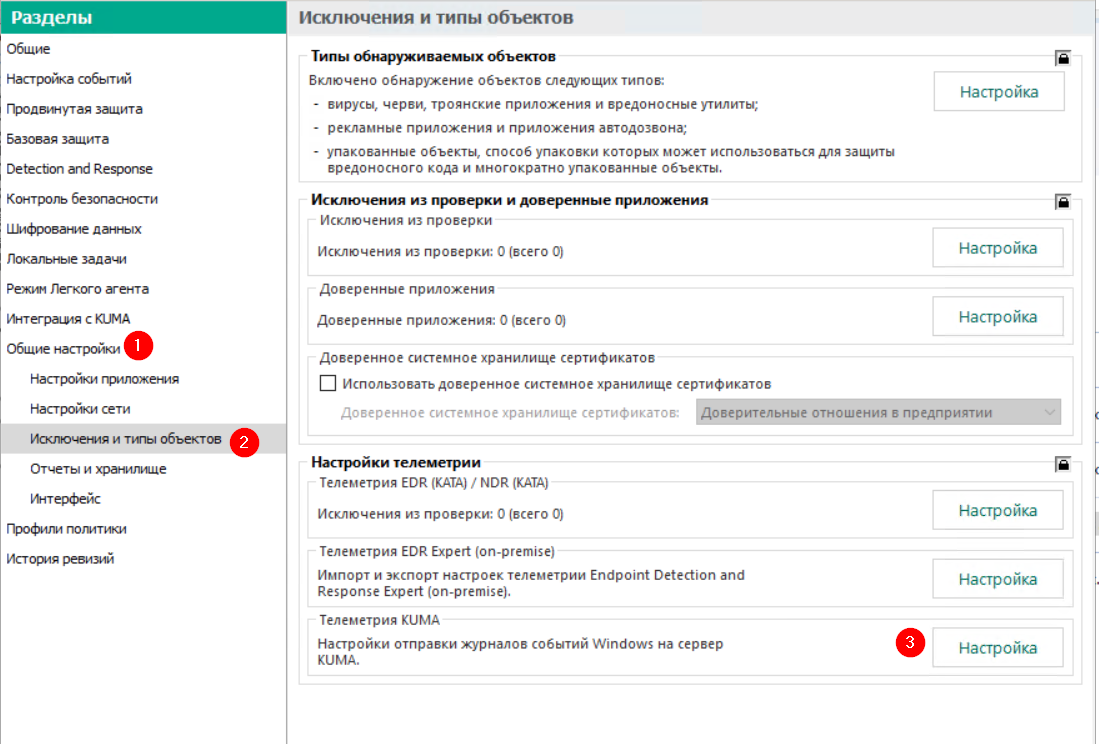Open the Настройки приложения subsection

click(x=104, y=379)
